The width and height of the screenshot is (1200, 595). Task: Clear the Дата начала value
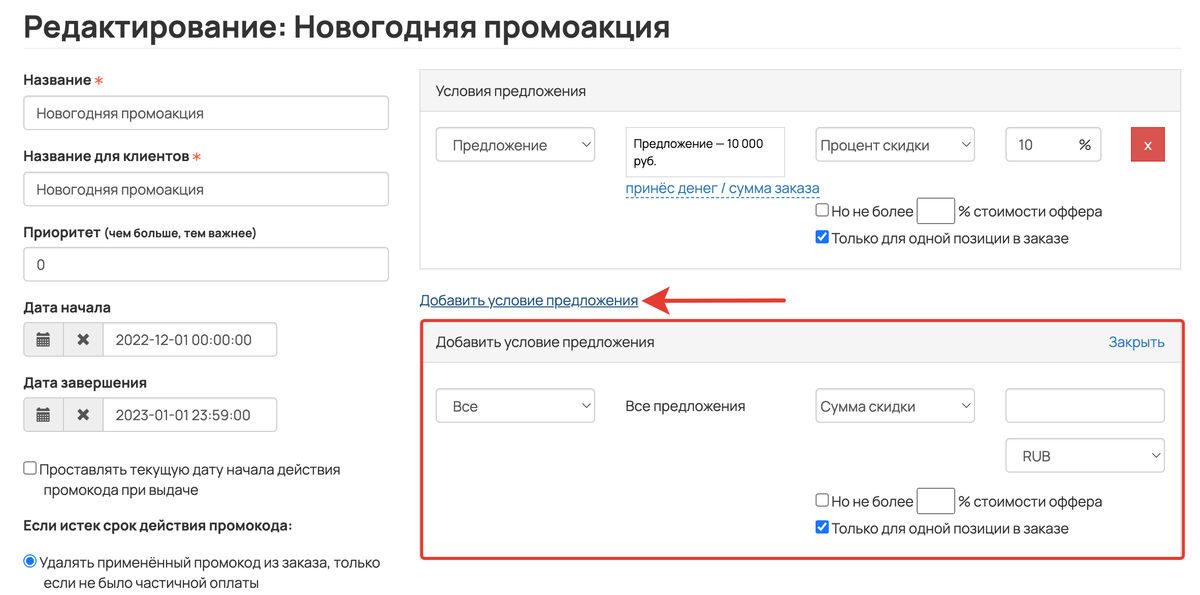click(x=83, y=340)
